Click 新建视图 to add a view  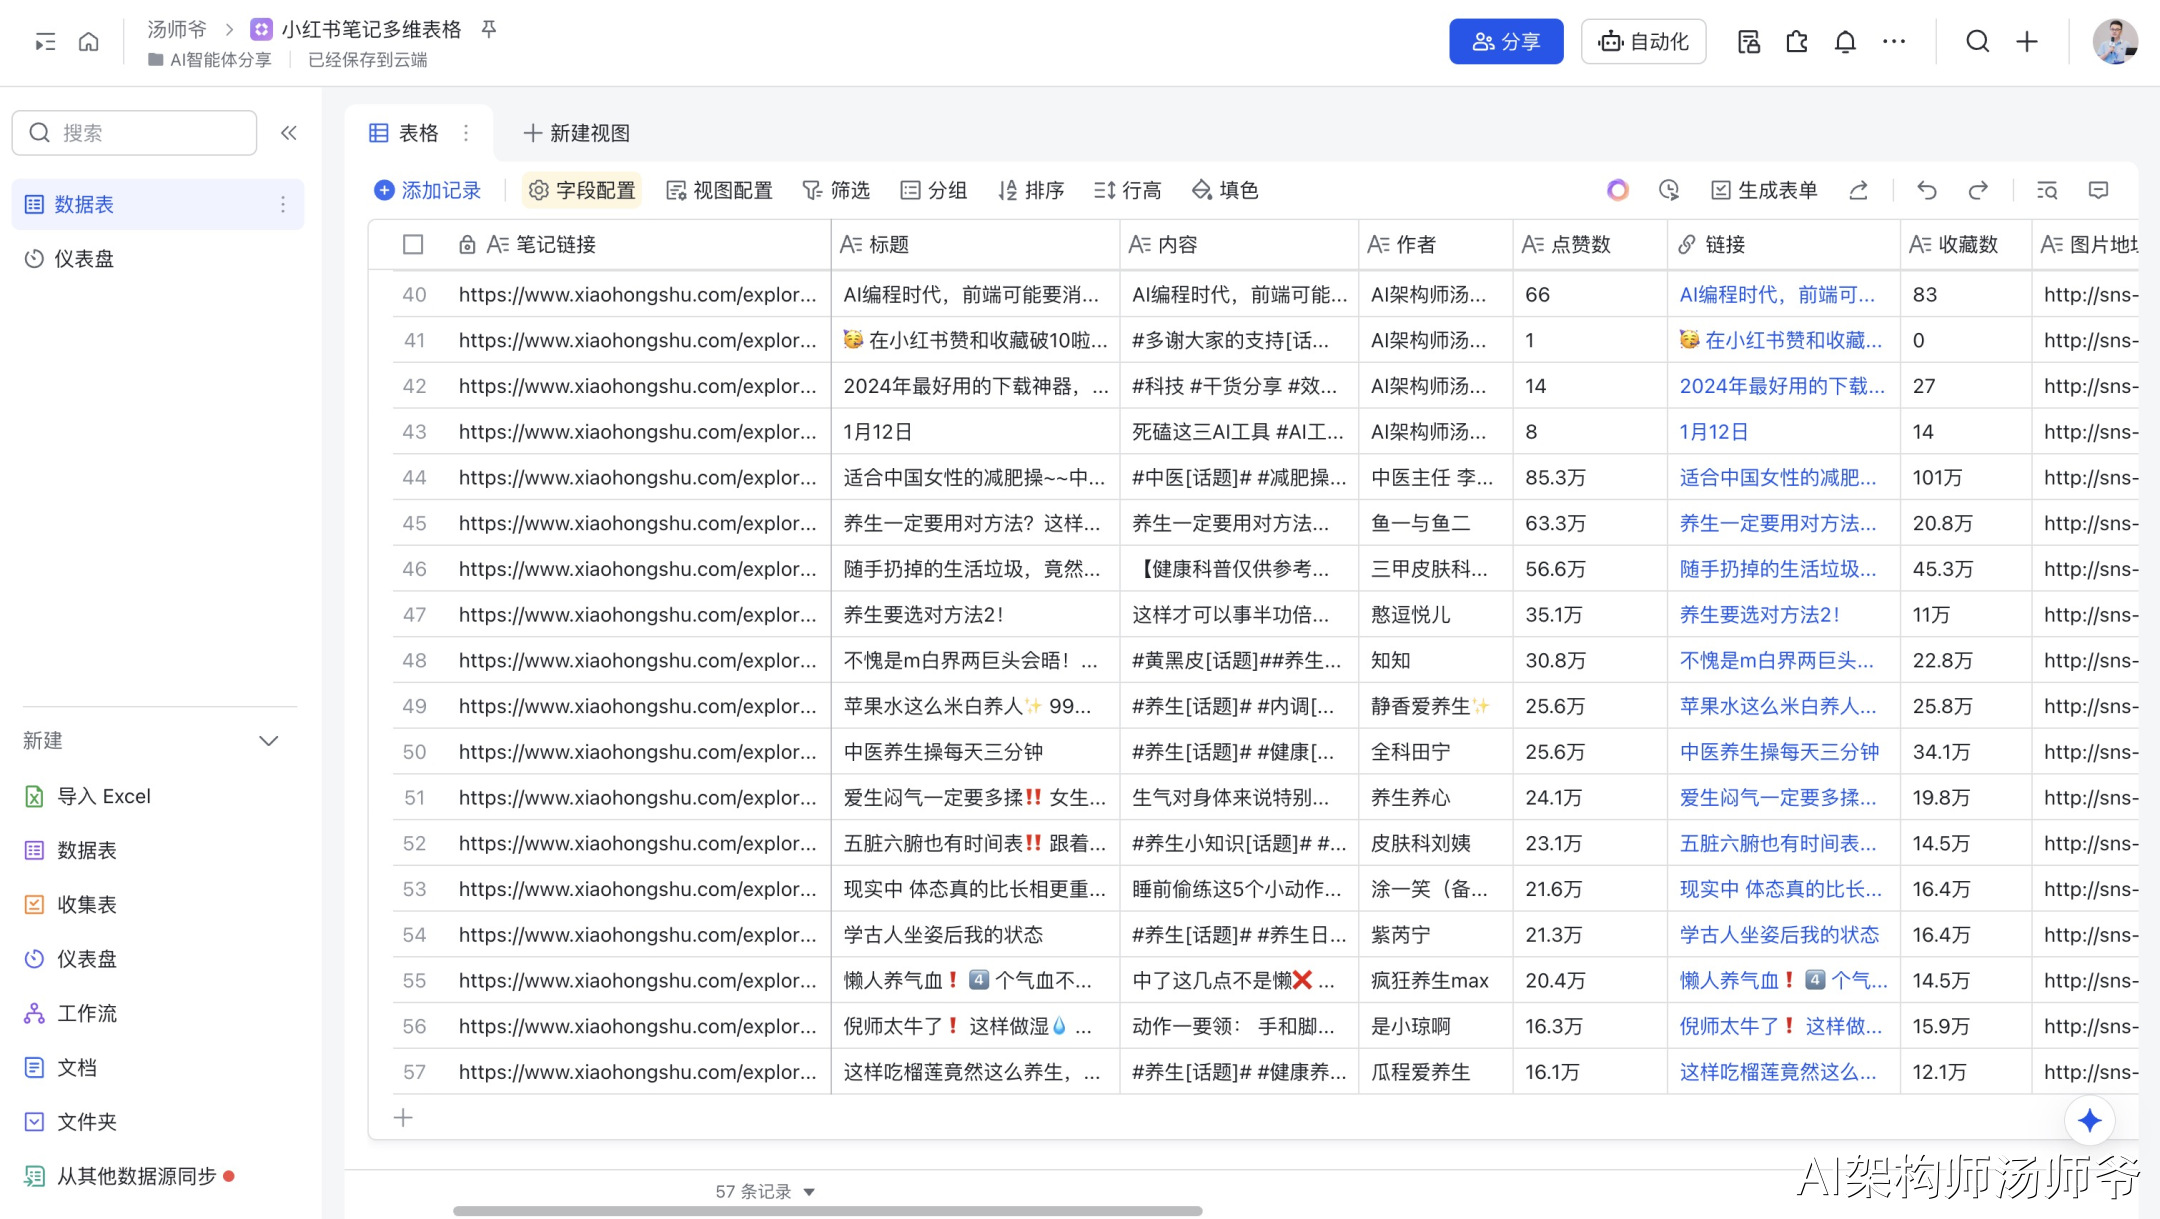coord(577,133)
